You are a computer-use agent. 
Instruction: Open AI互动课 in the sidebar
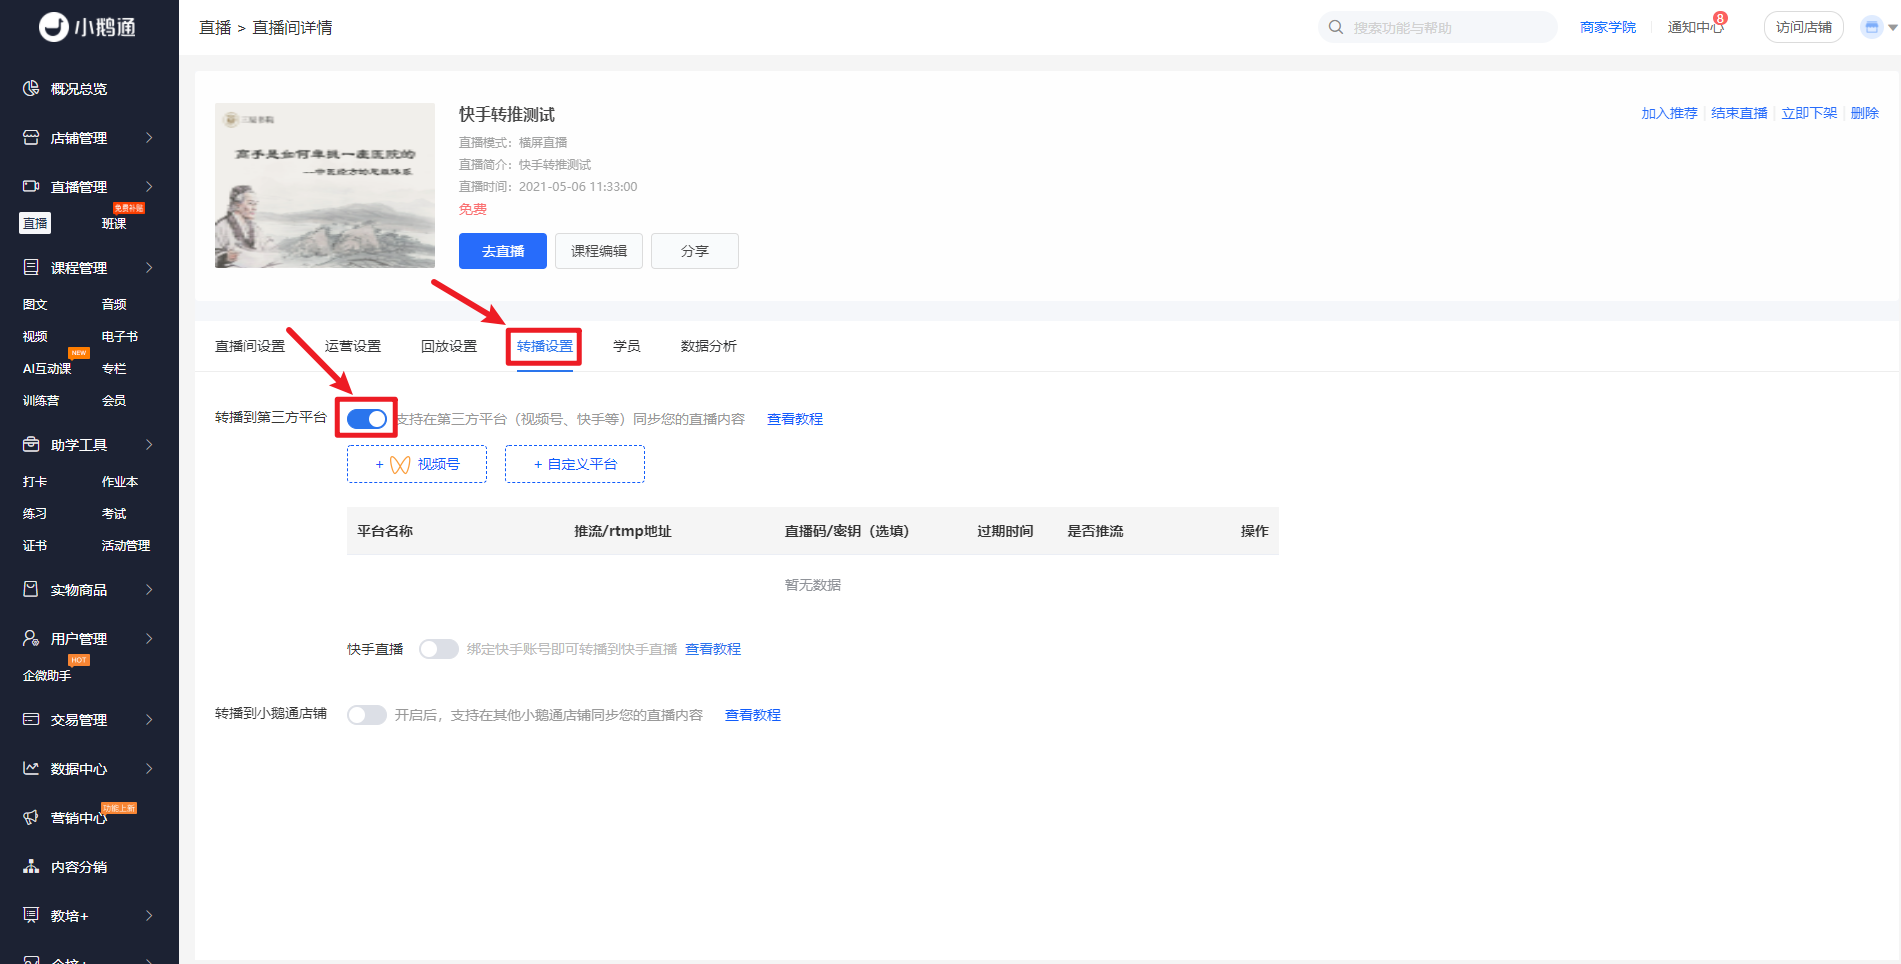(47, 369)
